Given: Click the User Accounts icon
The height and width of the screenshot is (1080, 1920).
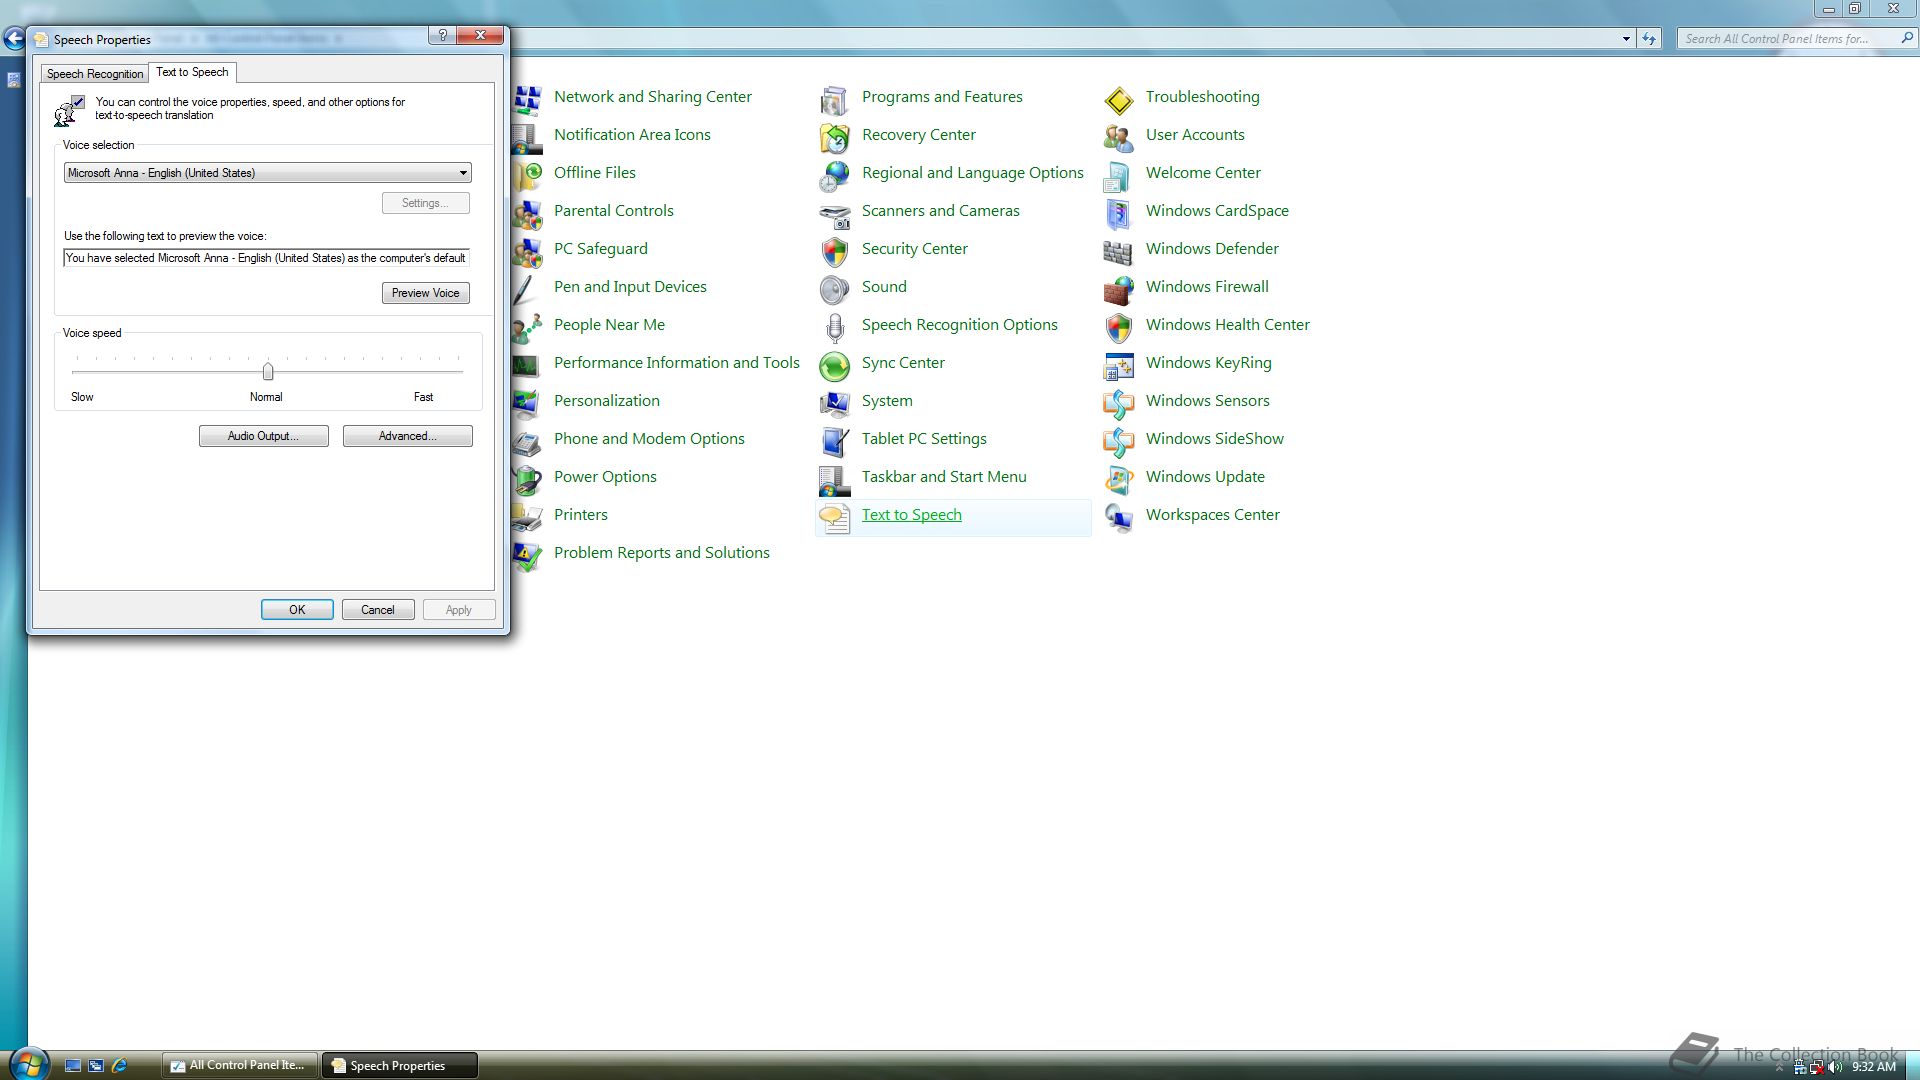Looking at the screenshot, I should 1118,136.
